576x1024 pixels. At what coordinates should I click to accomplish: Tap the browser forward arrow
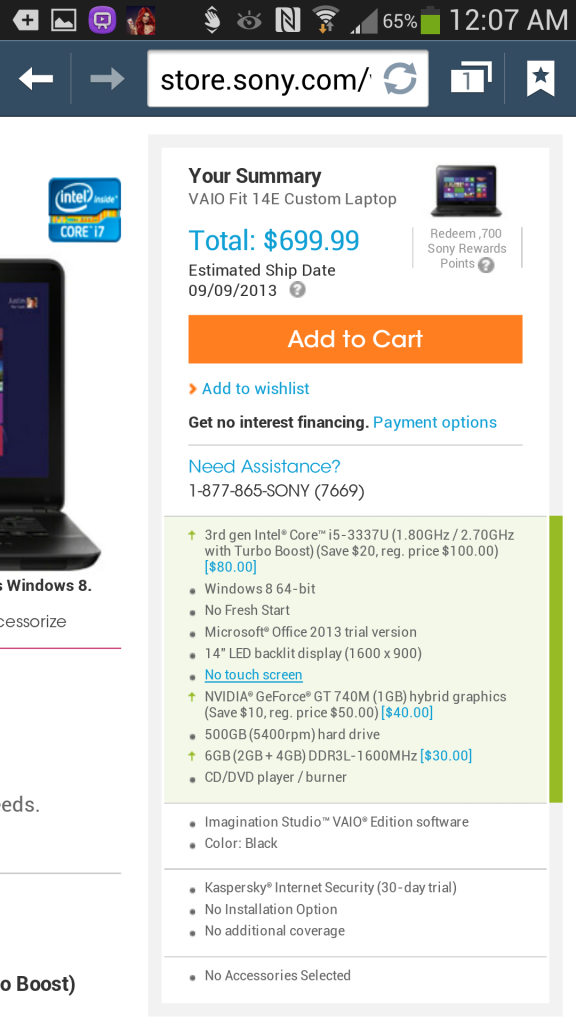click(107, 79)
